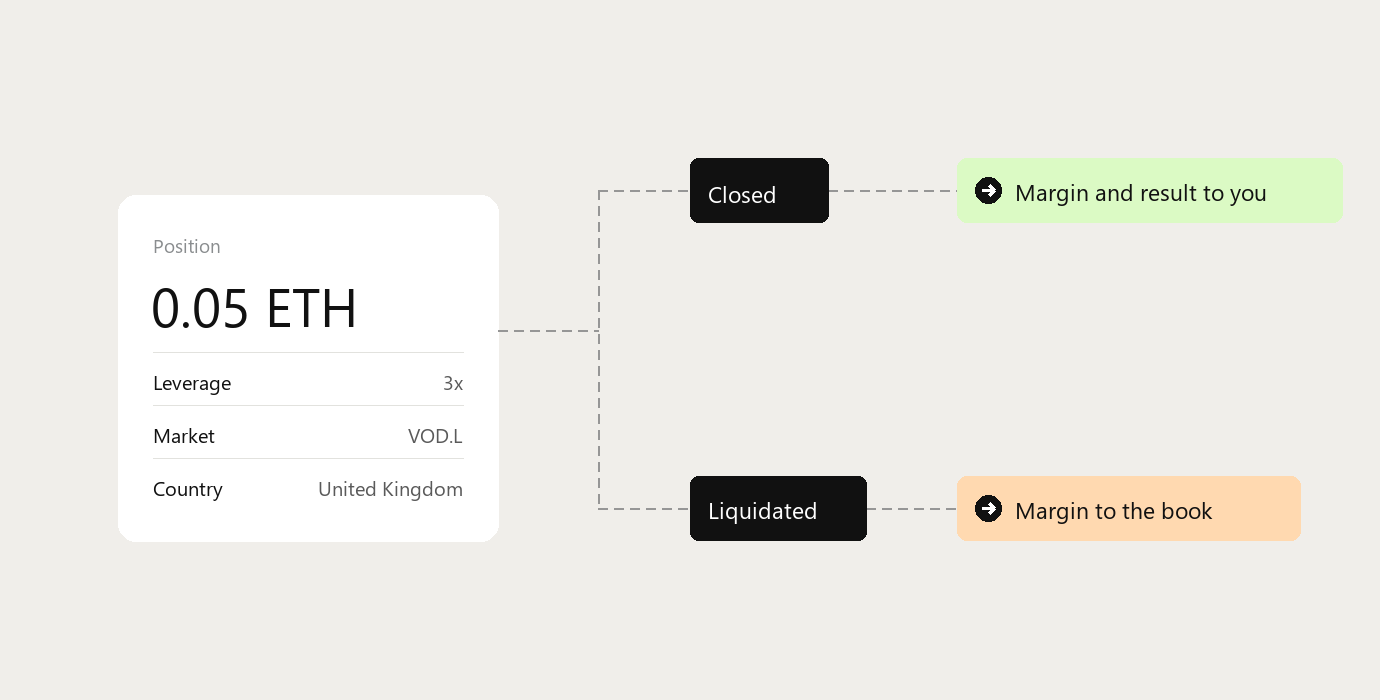Click the 0.05 ETH position amount
Viewport: 1380px width, 700px height.
click(x=254, y=308)
